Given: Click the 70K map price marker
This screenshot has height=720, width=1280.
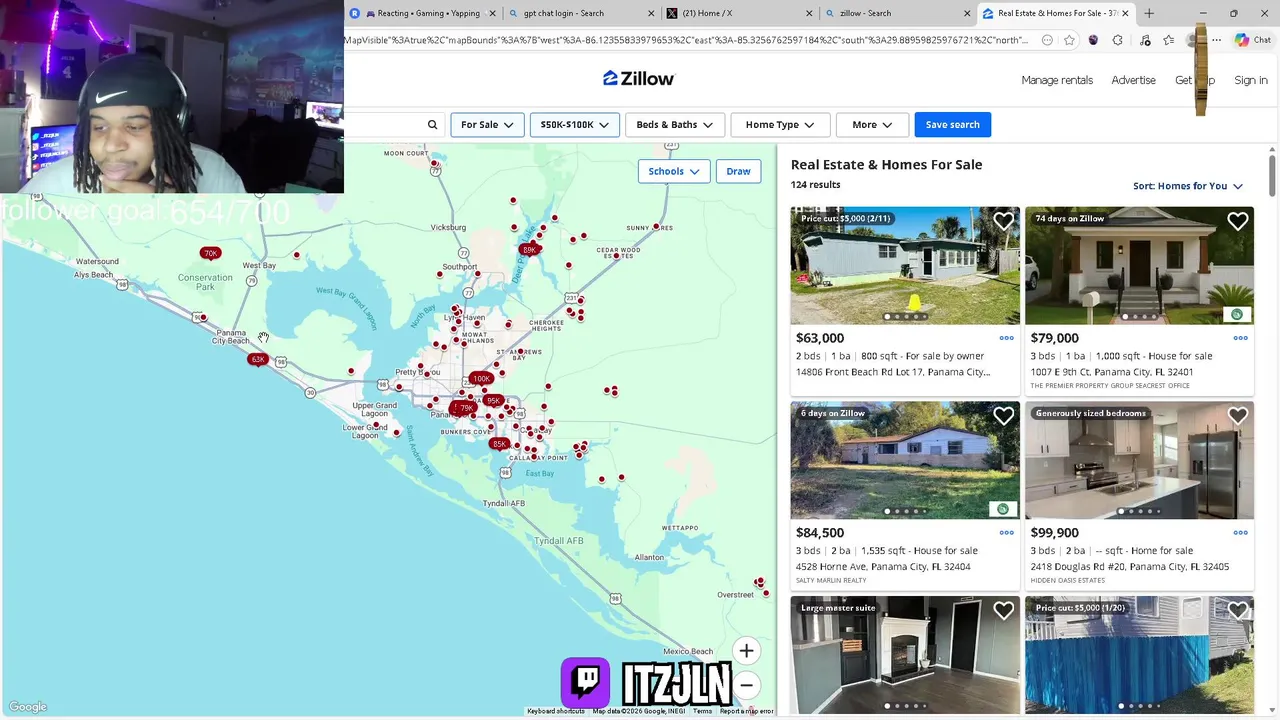Looking at the screenshot, I should coord(210,254).
